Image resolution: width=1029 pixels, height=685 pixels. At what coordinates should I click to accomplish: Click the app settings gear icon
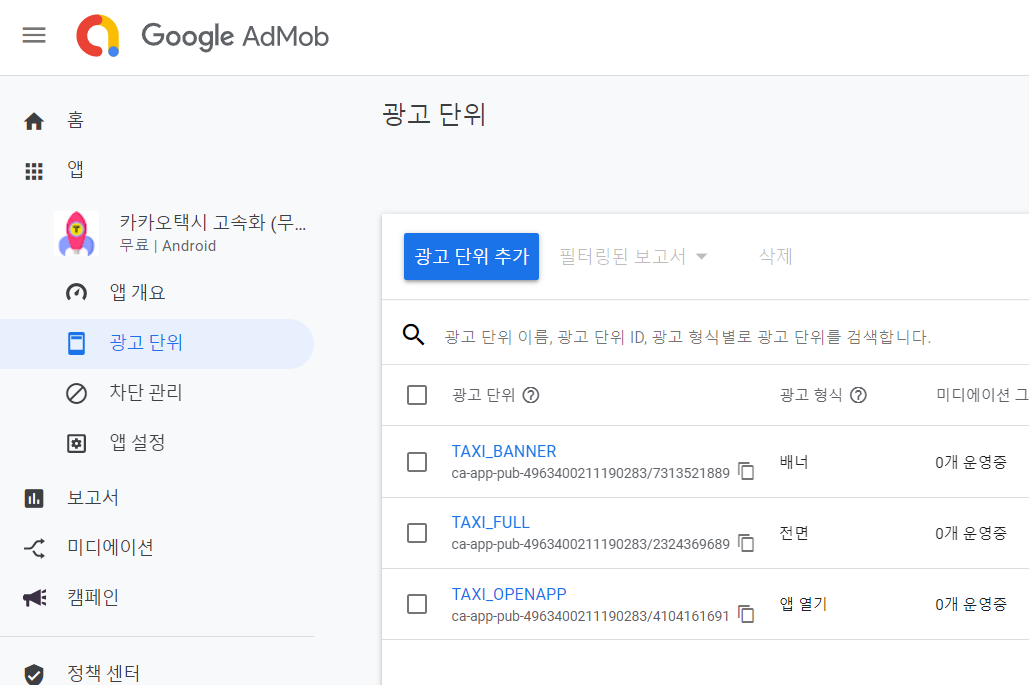tap(76, 444)
